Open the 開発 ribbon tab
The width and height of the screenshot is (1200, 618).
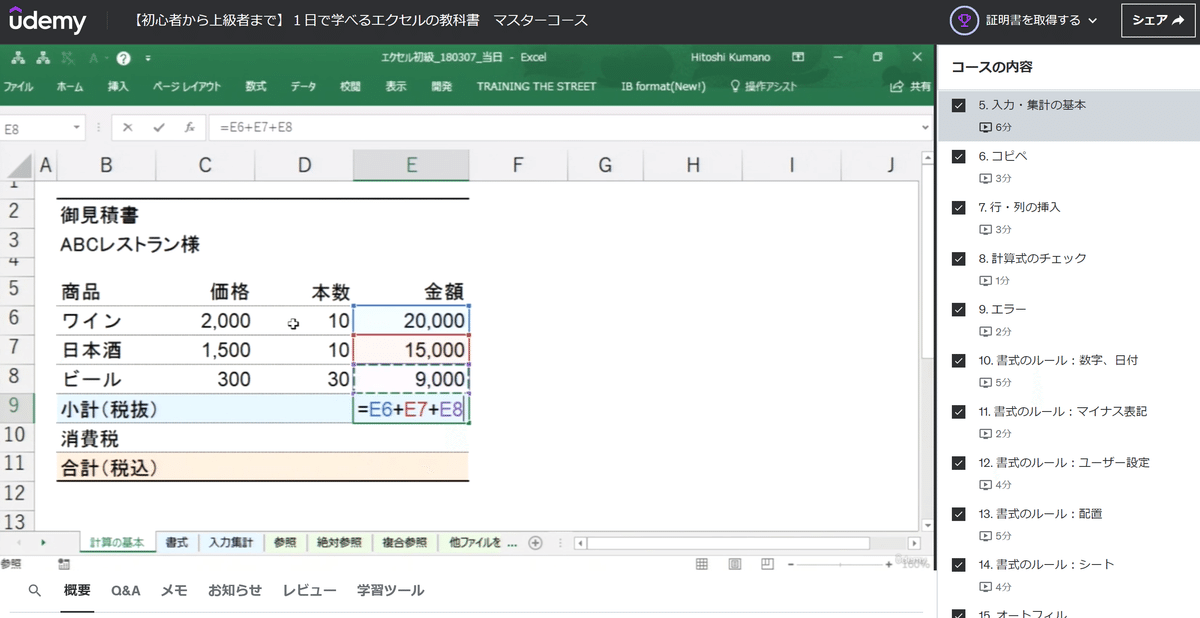click(x=441, y=86)
